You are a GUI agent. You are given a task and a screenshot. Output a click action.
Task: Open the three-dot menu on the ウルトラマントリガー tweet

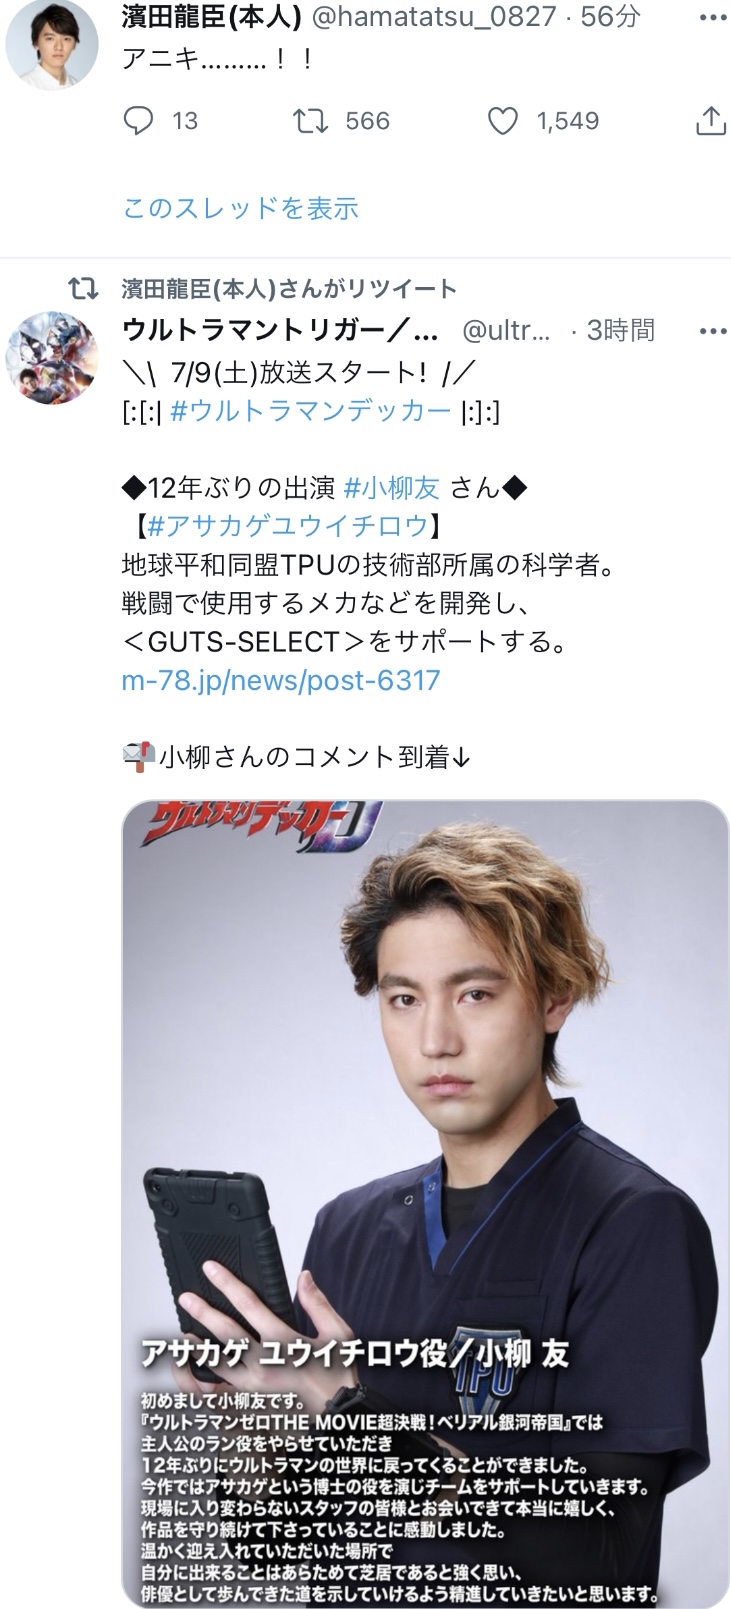[713, 331]
